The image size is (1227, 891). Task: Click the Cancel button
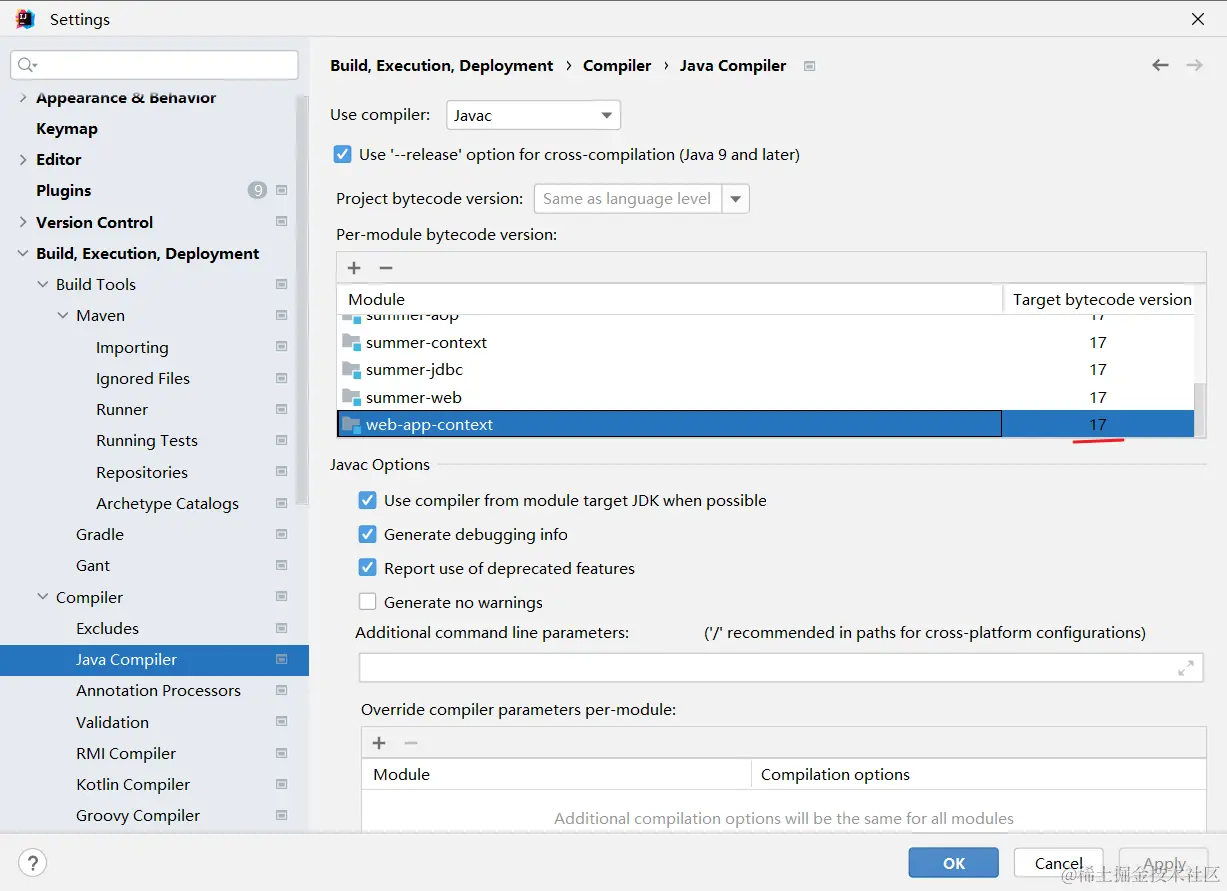(1059, 863)
